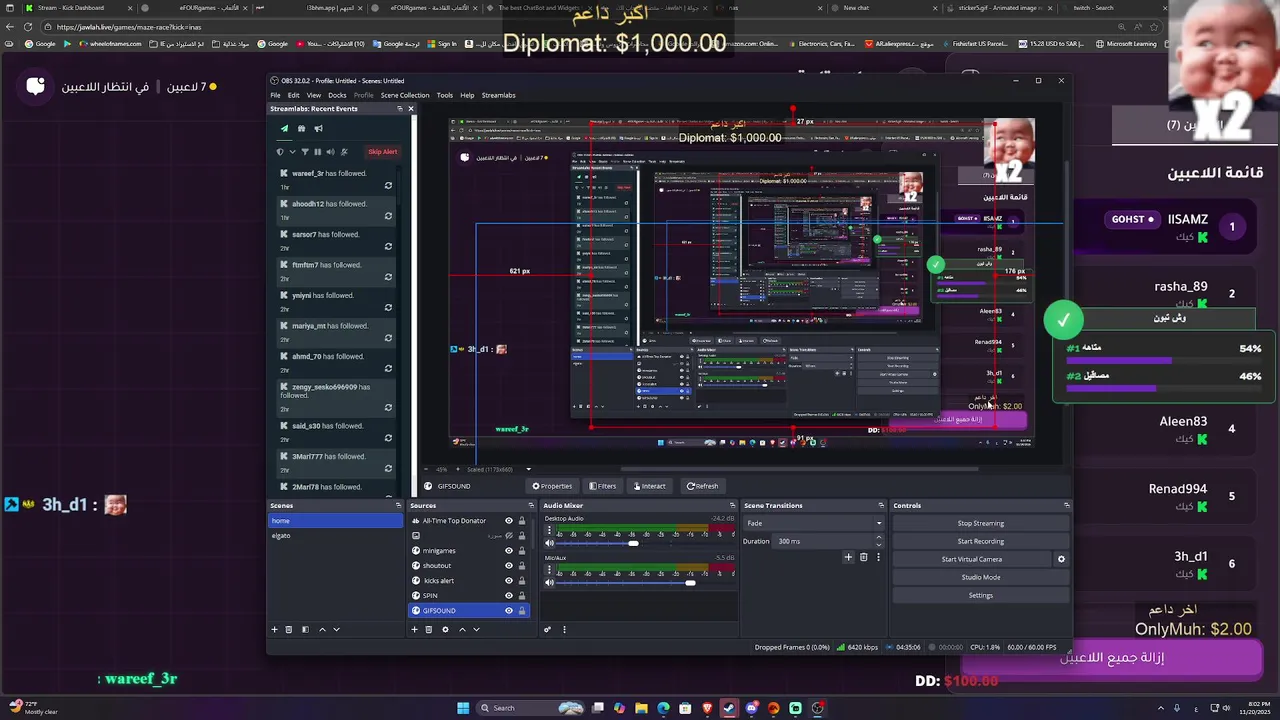Add a scene transition with plus icon
The image size is (1280, 720).
pos(848,557)
